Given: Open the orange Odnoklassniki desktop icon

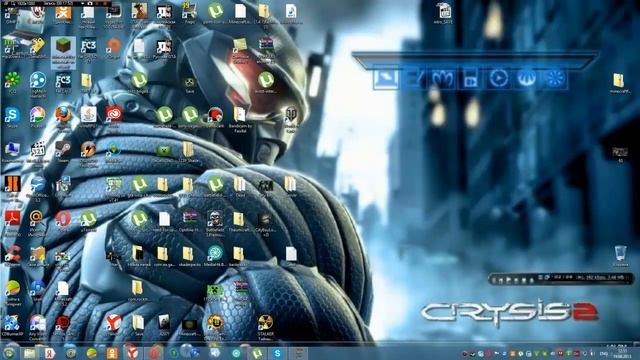Looking at the screenshot, I should pyautogui.click(x=63, y=13).
